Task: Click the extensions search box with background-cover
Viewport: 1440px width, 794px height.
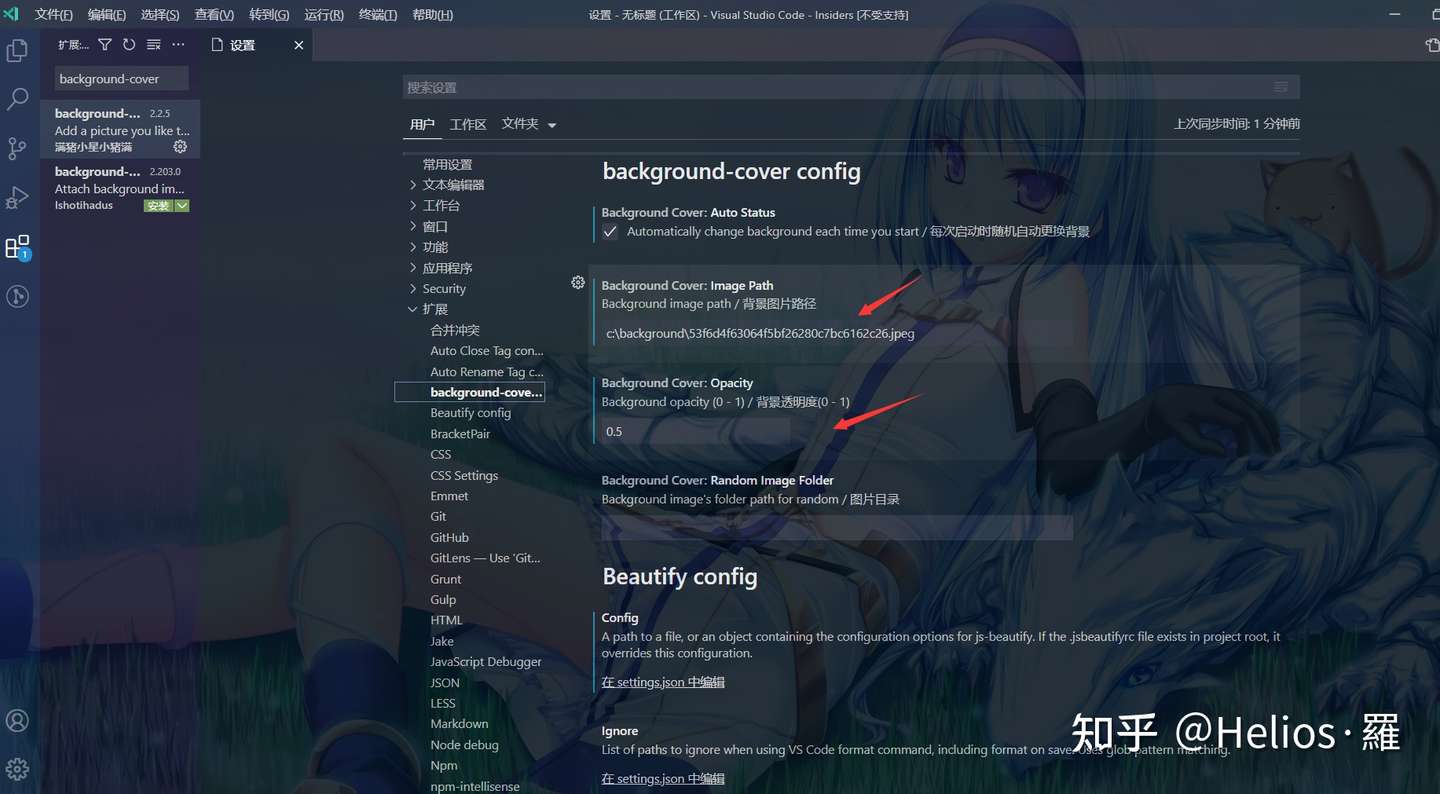Action: (x=120, y=79)
